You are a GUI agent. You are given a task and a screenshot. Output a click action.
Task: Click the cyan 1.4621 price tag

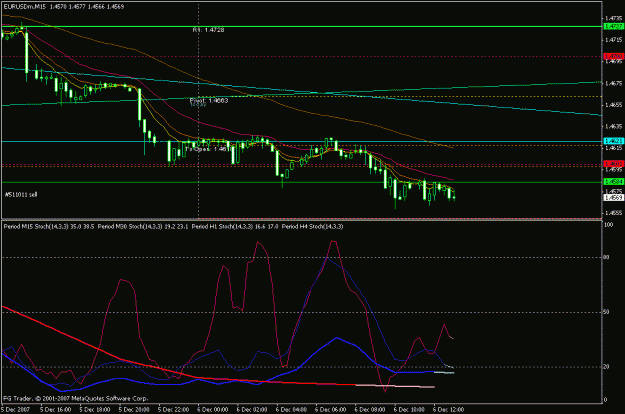(x=613, y=141)
